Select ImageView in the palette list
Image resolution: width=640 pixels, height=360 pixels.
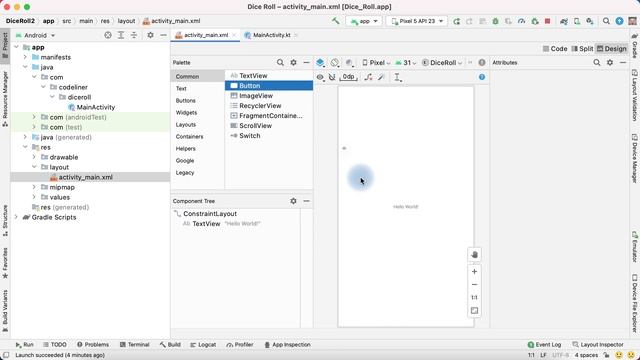tap(269, 96)
